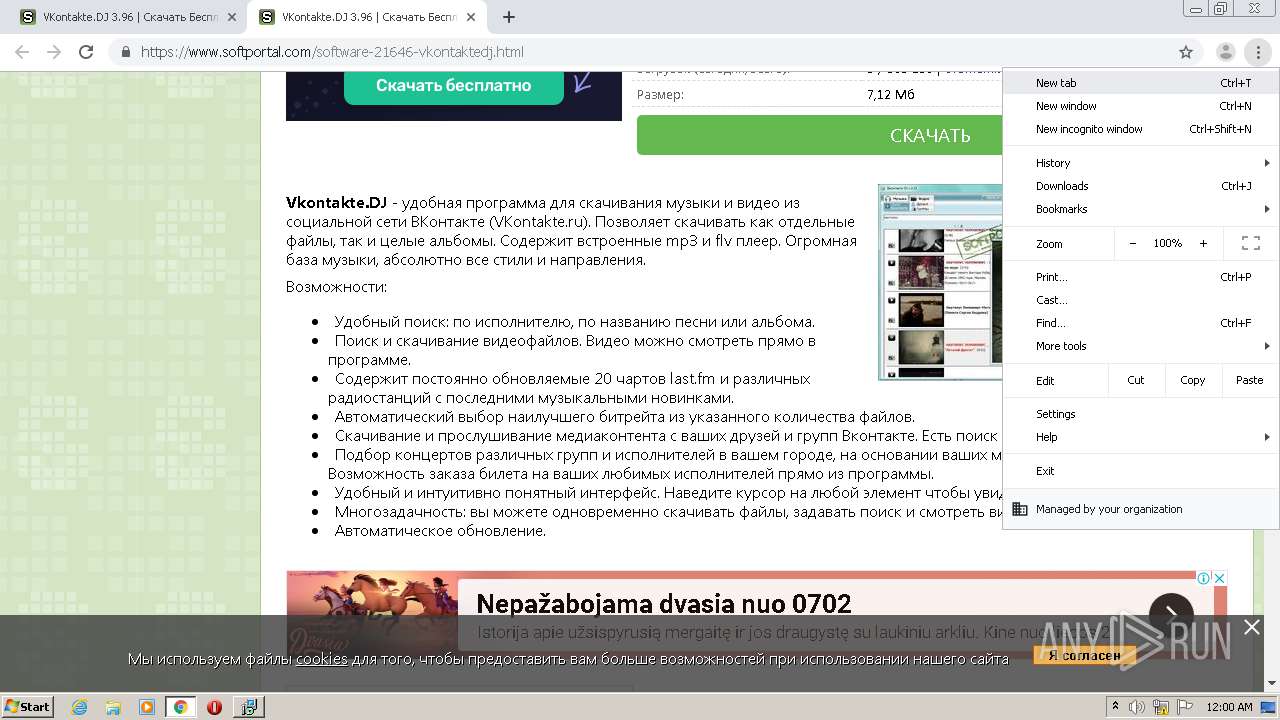Image resolution: width=1280 pixels, height=720 pixels.
Task: Open the AdChoices info icon on the ad banner
Action: 1205,578
